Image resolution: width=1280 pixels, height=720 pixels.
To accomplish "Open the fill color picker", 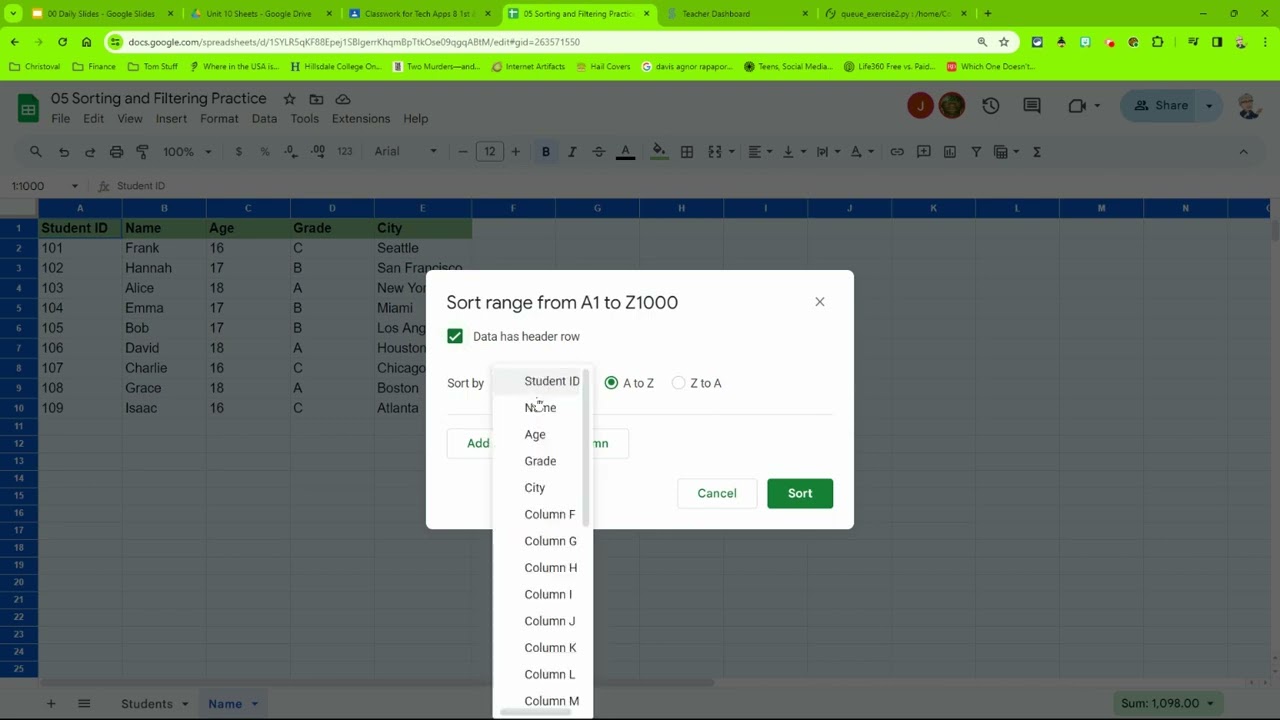I will coord(659,152).
